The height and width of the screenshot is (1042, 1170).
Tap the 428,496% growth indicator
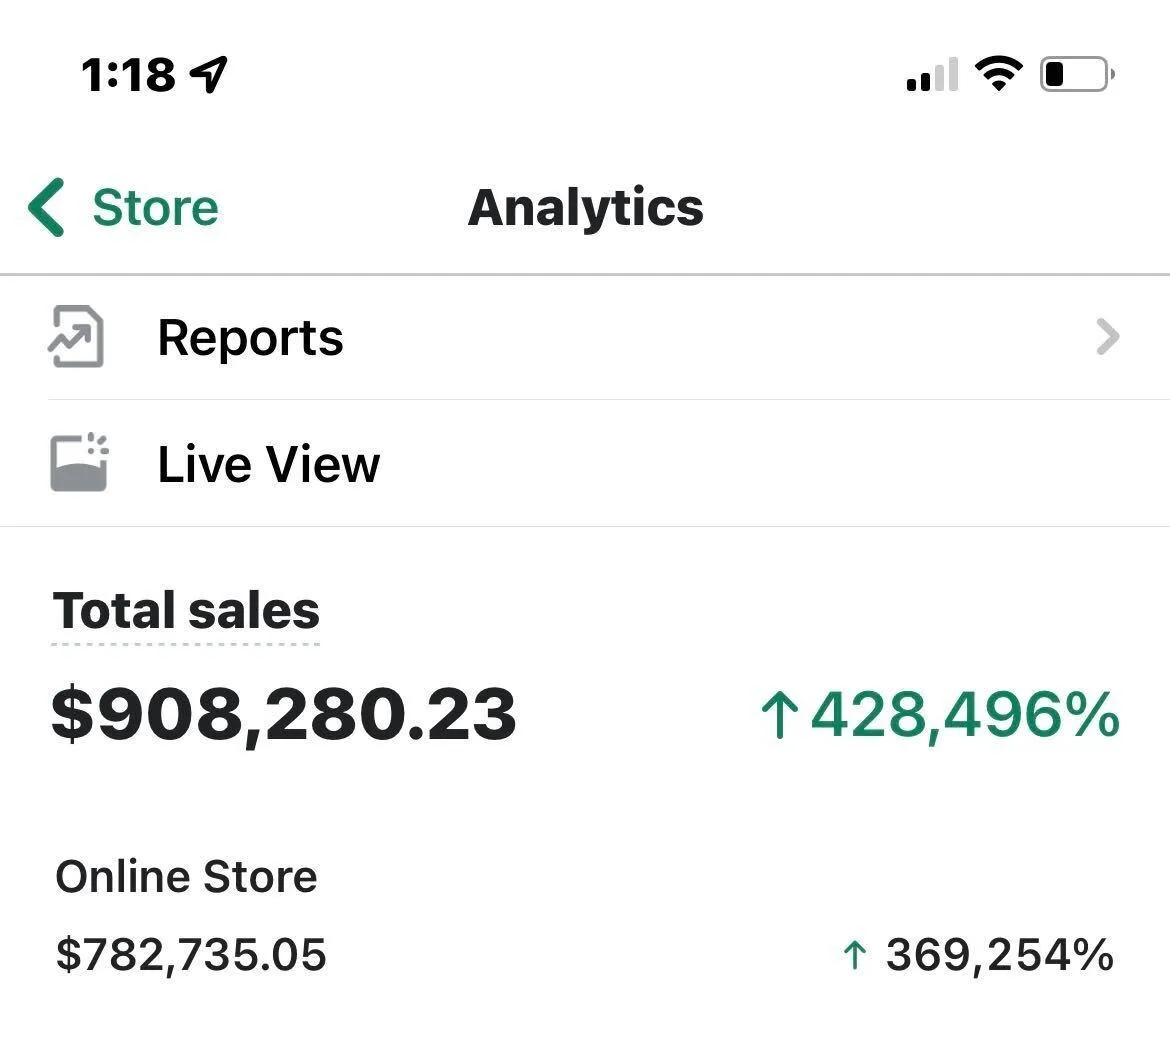tap(964, 715)
